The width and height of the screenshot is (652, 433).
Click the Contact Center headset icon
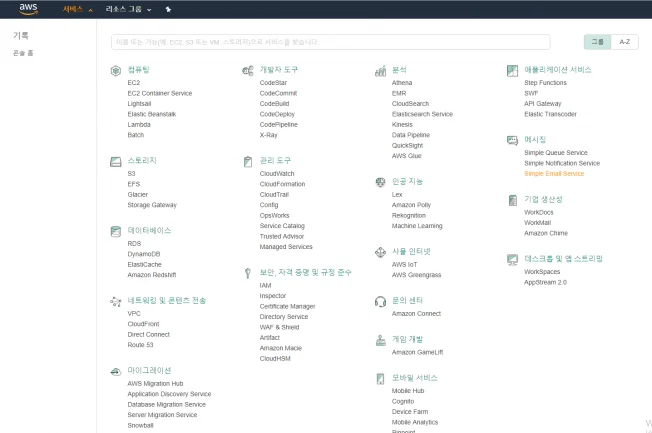(x=380, y=301)
